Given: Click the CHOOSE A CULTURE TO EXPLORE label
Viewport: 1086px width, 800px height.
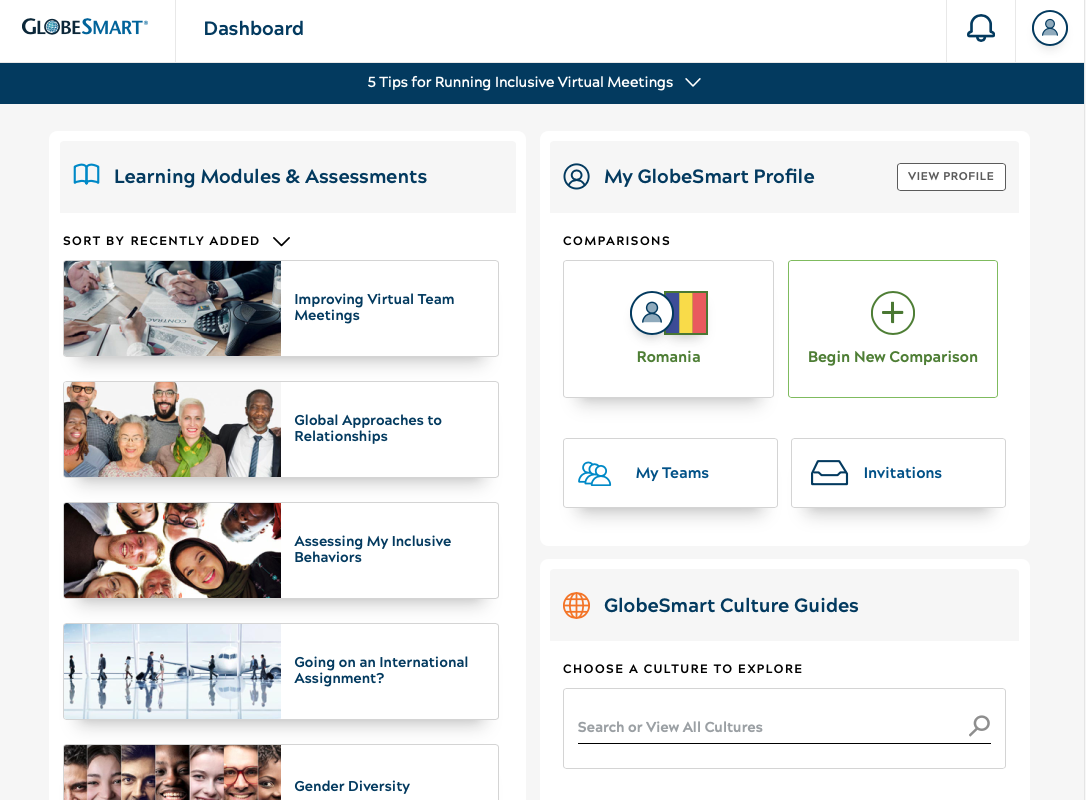Looking at the screenshot, I should [x=682, y=669].
